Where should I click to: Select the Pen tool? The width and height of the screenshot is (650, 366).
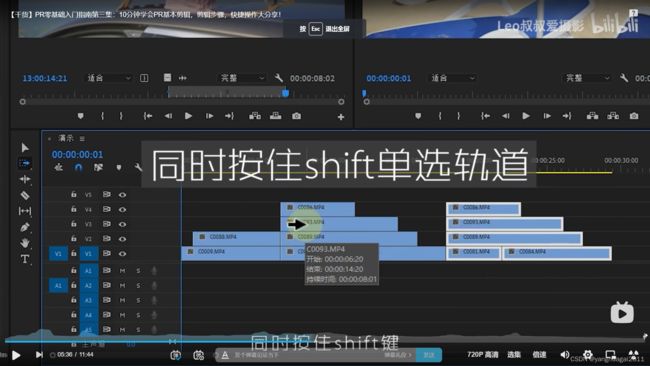pos(25,227)
